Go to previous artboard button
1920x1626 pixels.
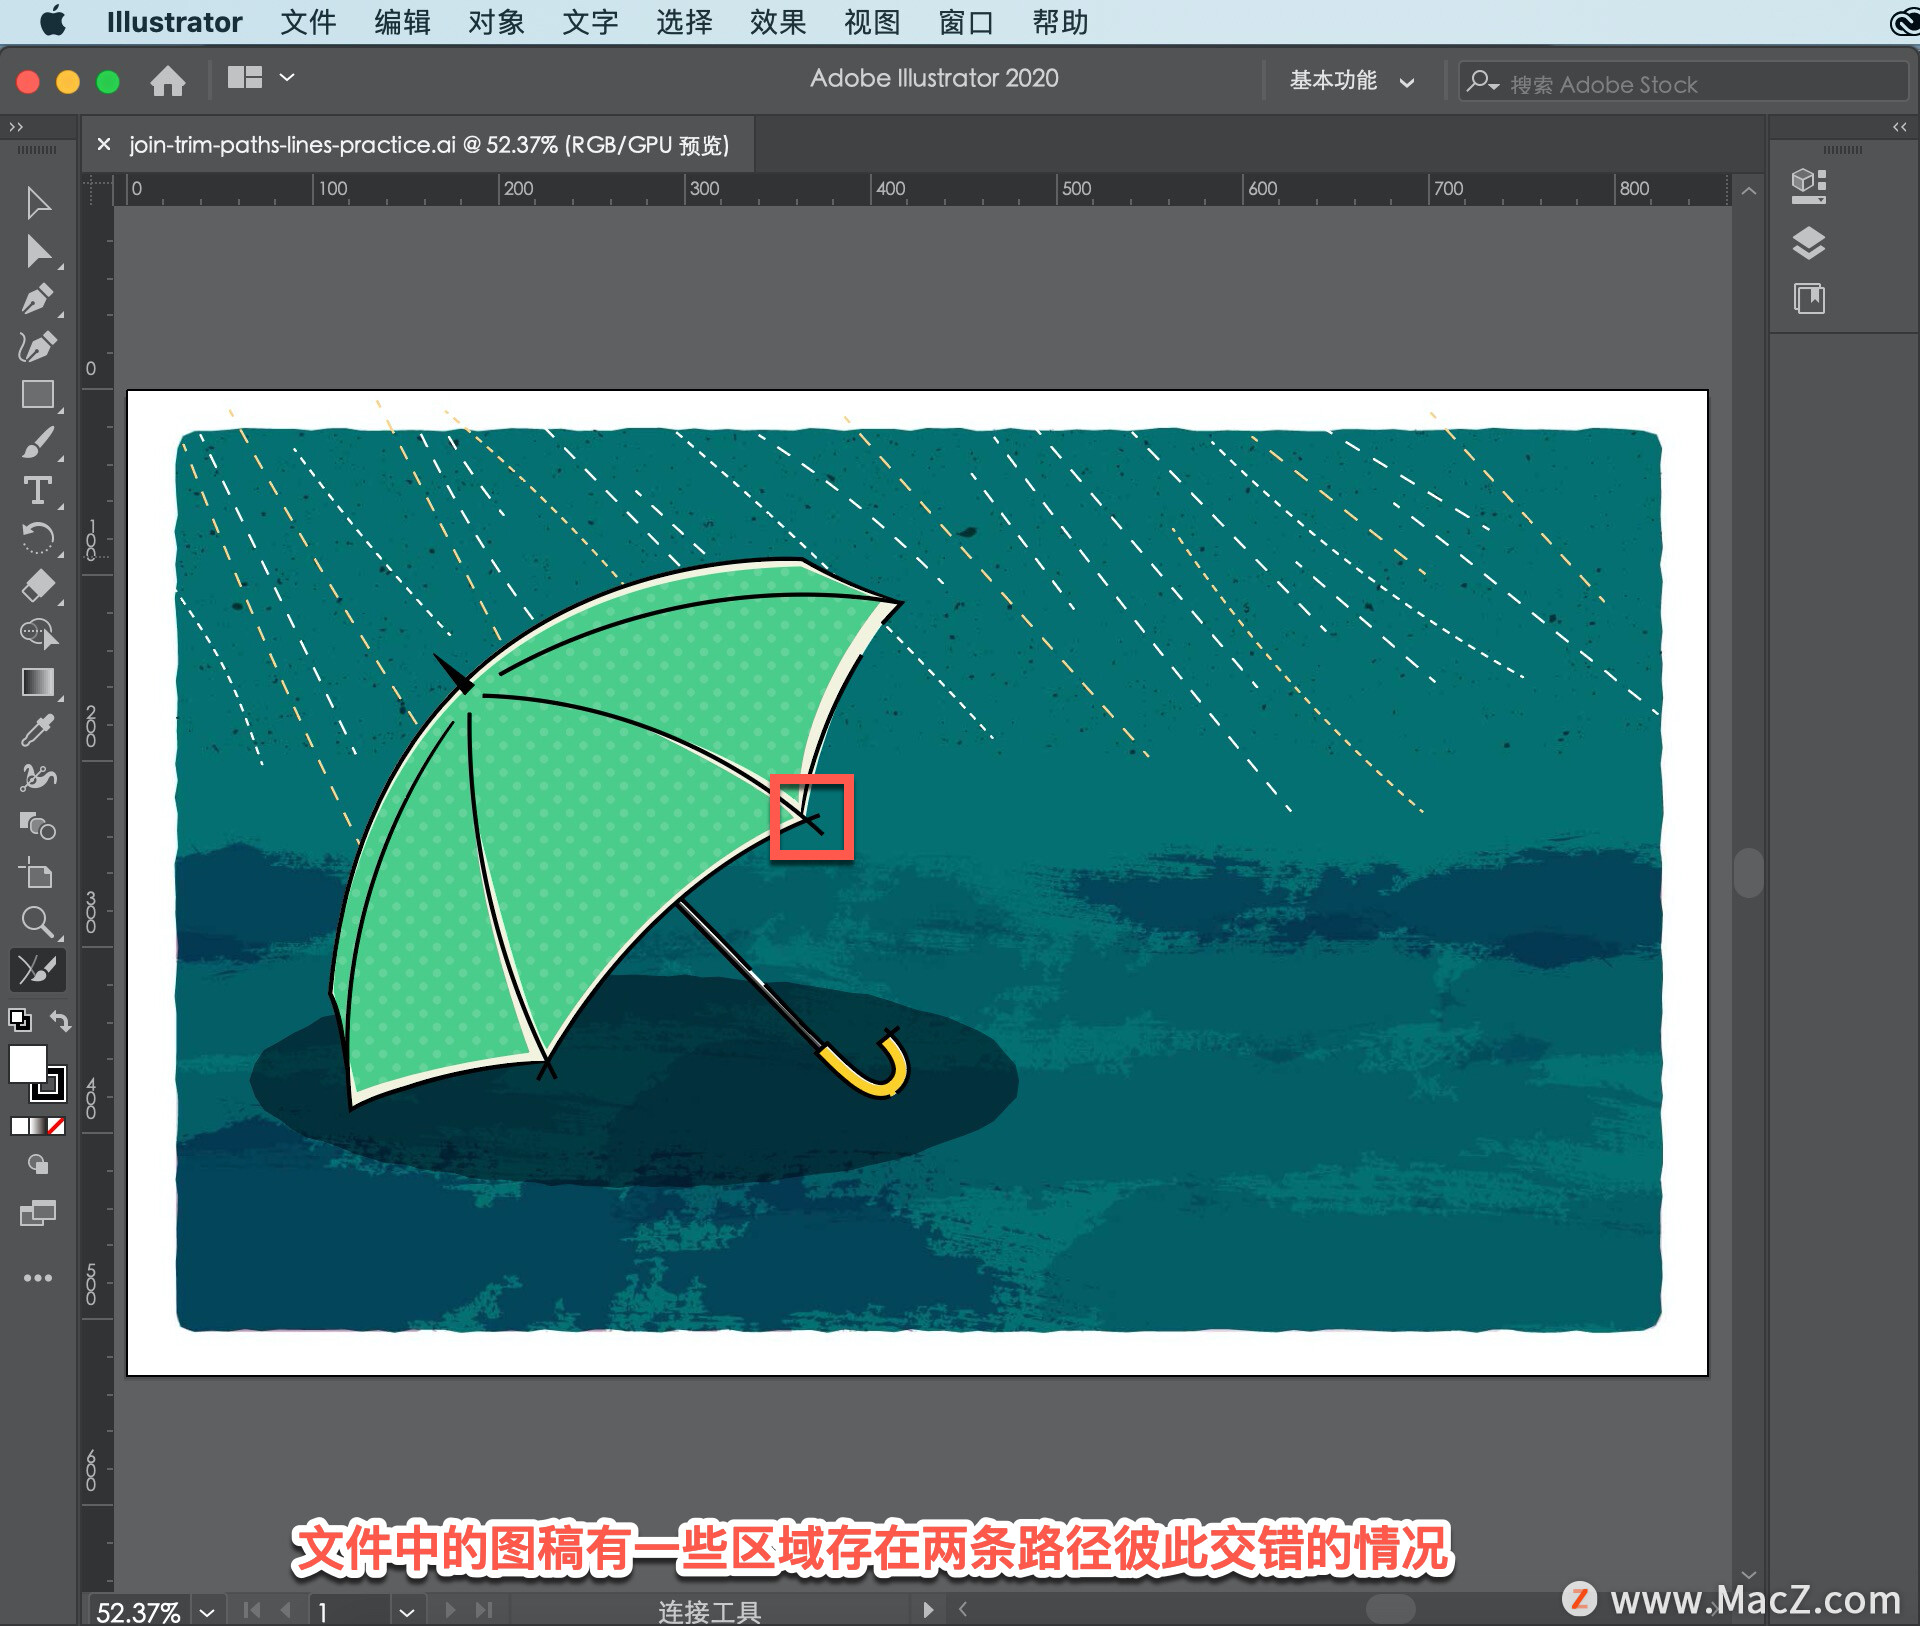(287, 1610)
